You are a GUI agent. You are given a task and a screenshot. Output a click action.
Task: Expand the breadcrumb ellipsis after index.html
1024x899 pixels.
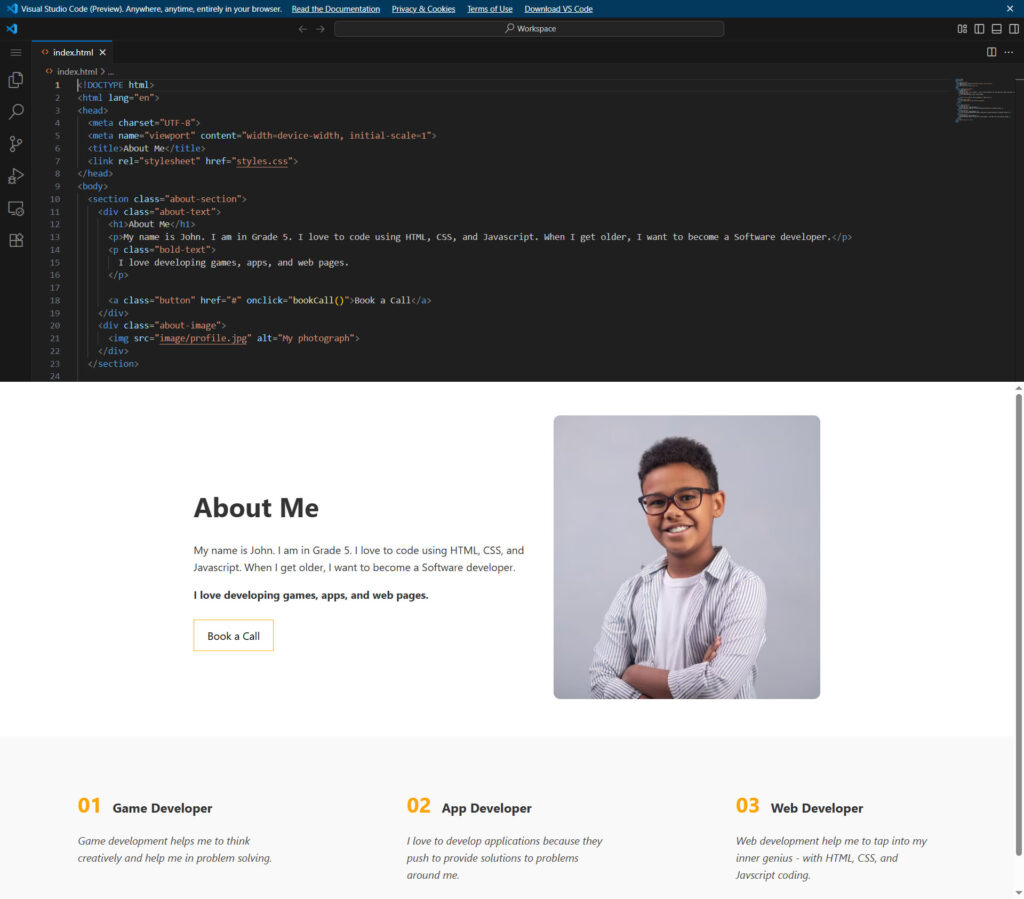click(x=111, y=72)
